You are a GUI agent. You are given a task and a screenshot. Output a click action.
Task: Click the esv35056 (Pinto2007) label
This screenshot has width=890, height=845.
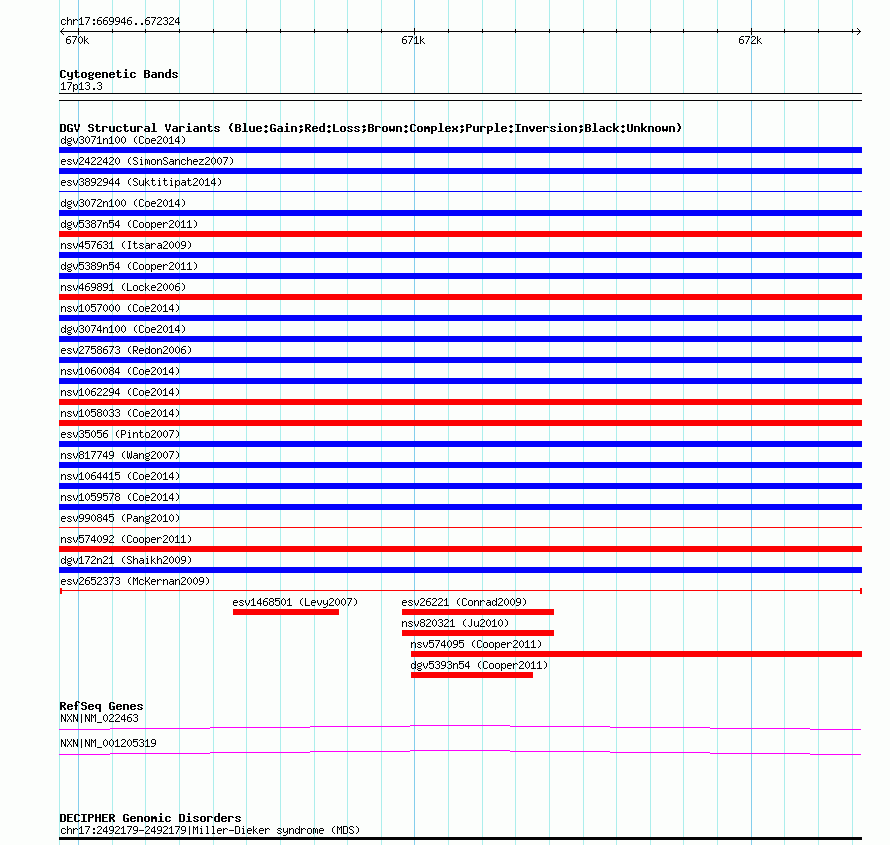point(120,434)
